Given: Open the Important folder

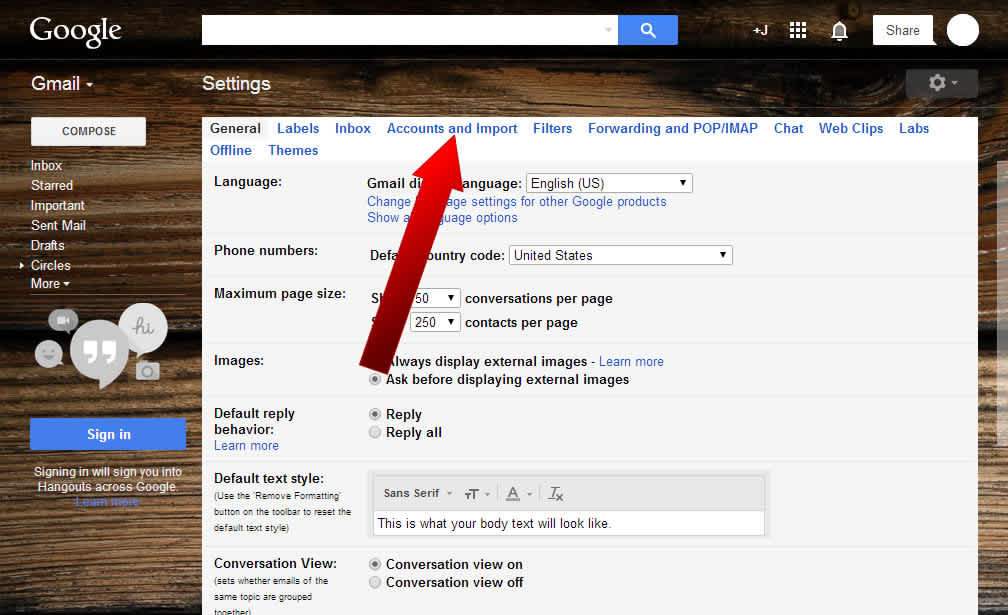Looking at the screenshot, I should click(57, 205).
